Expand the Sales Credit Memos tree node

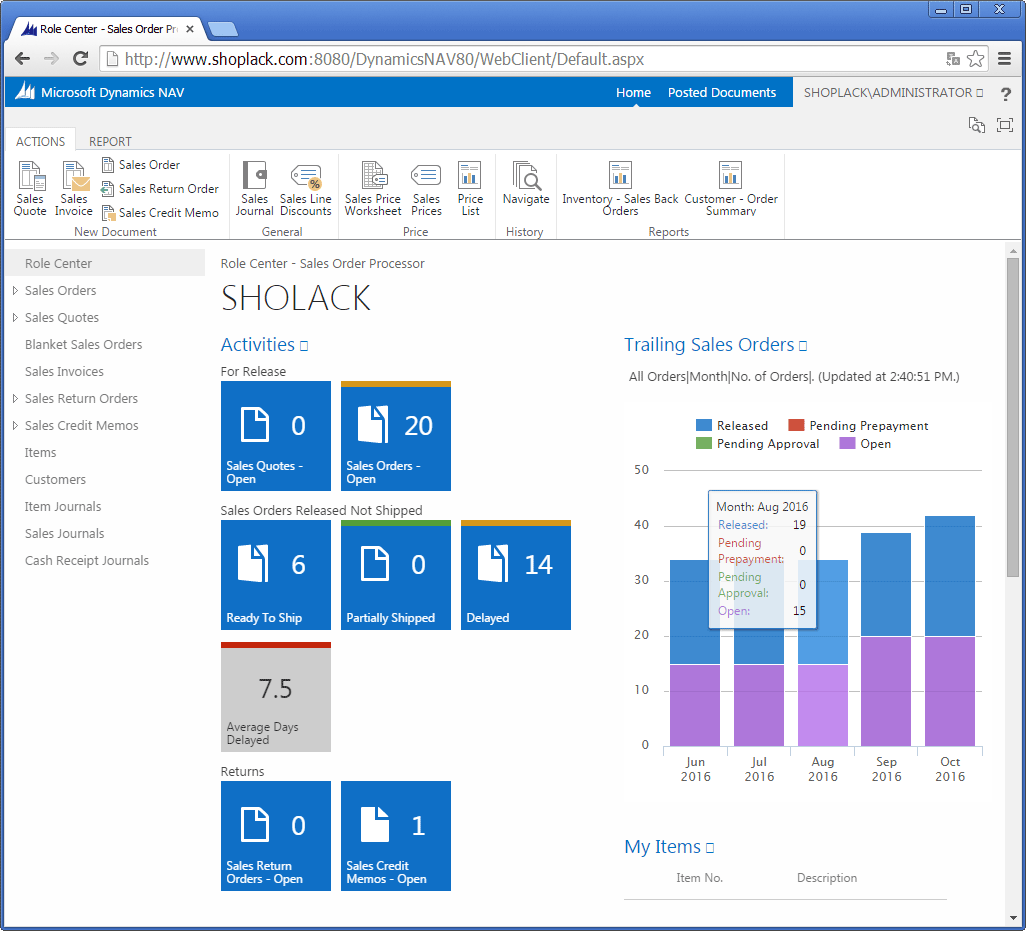[15, 425]
